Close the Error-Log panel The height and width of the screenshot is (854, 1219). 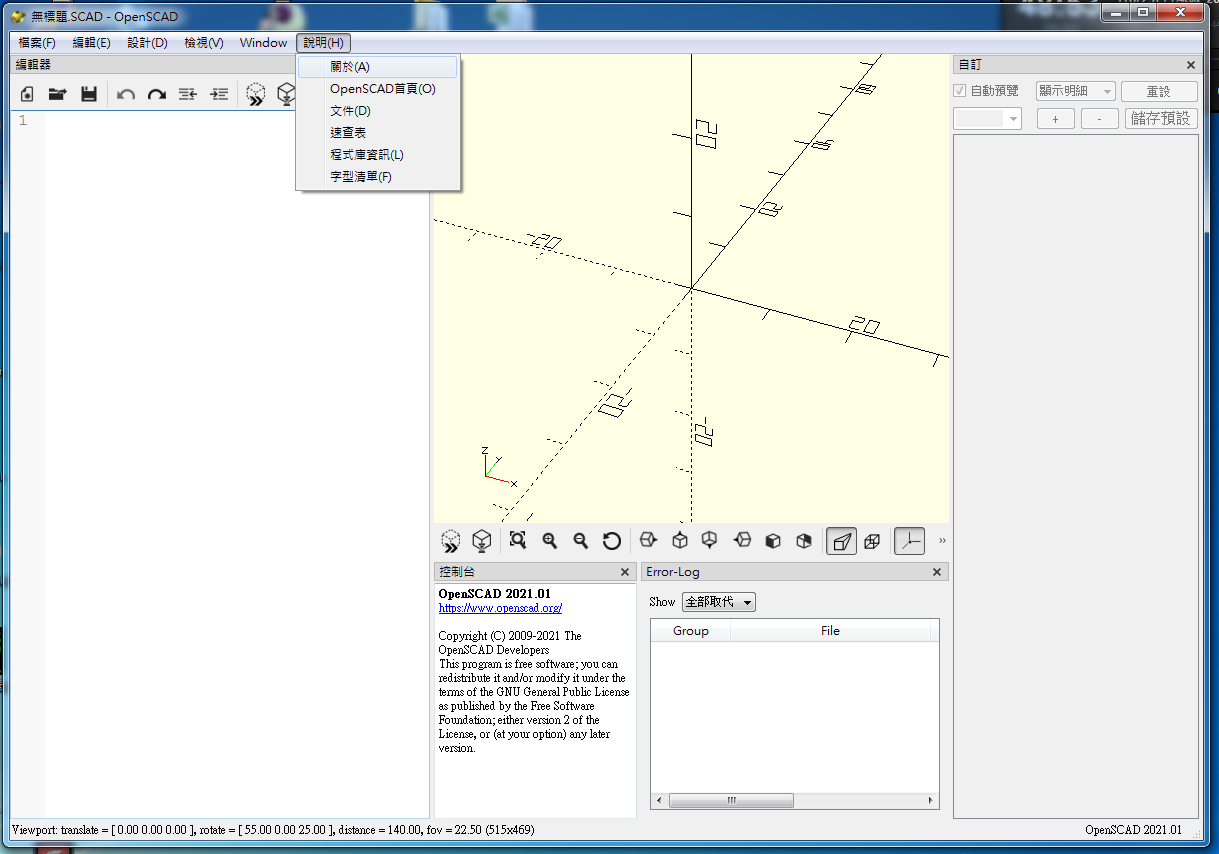point(937,572)
